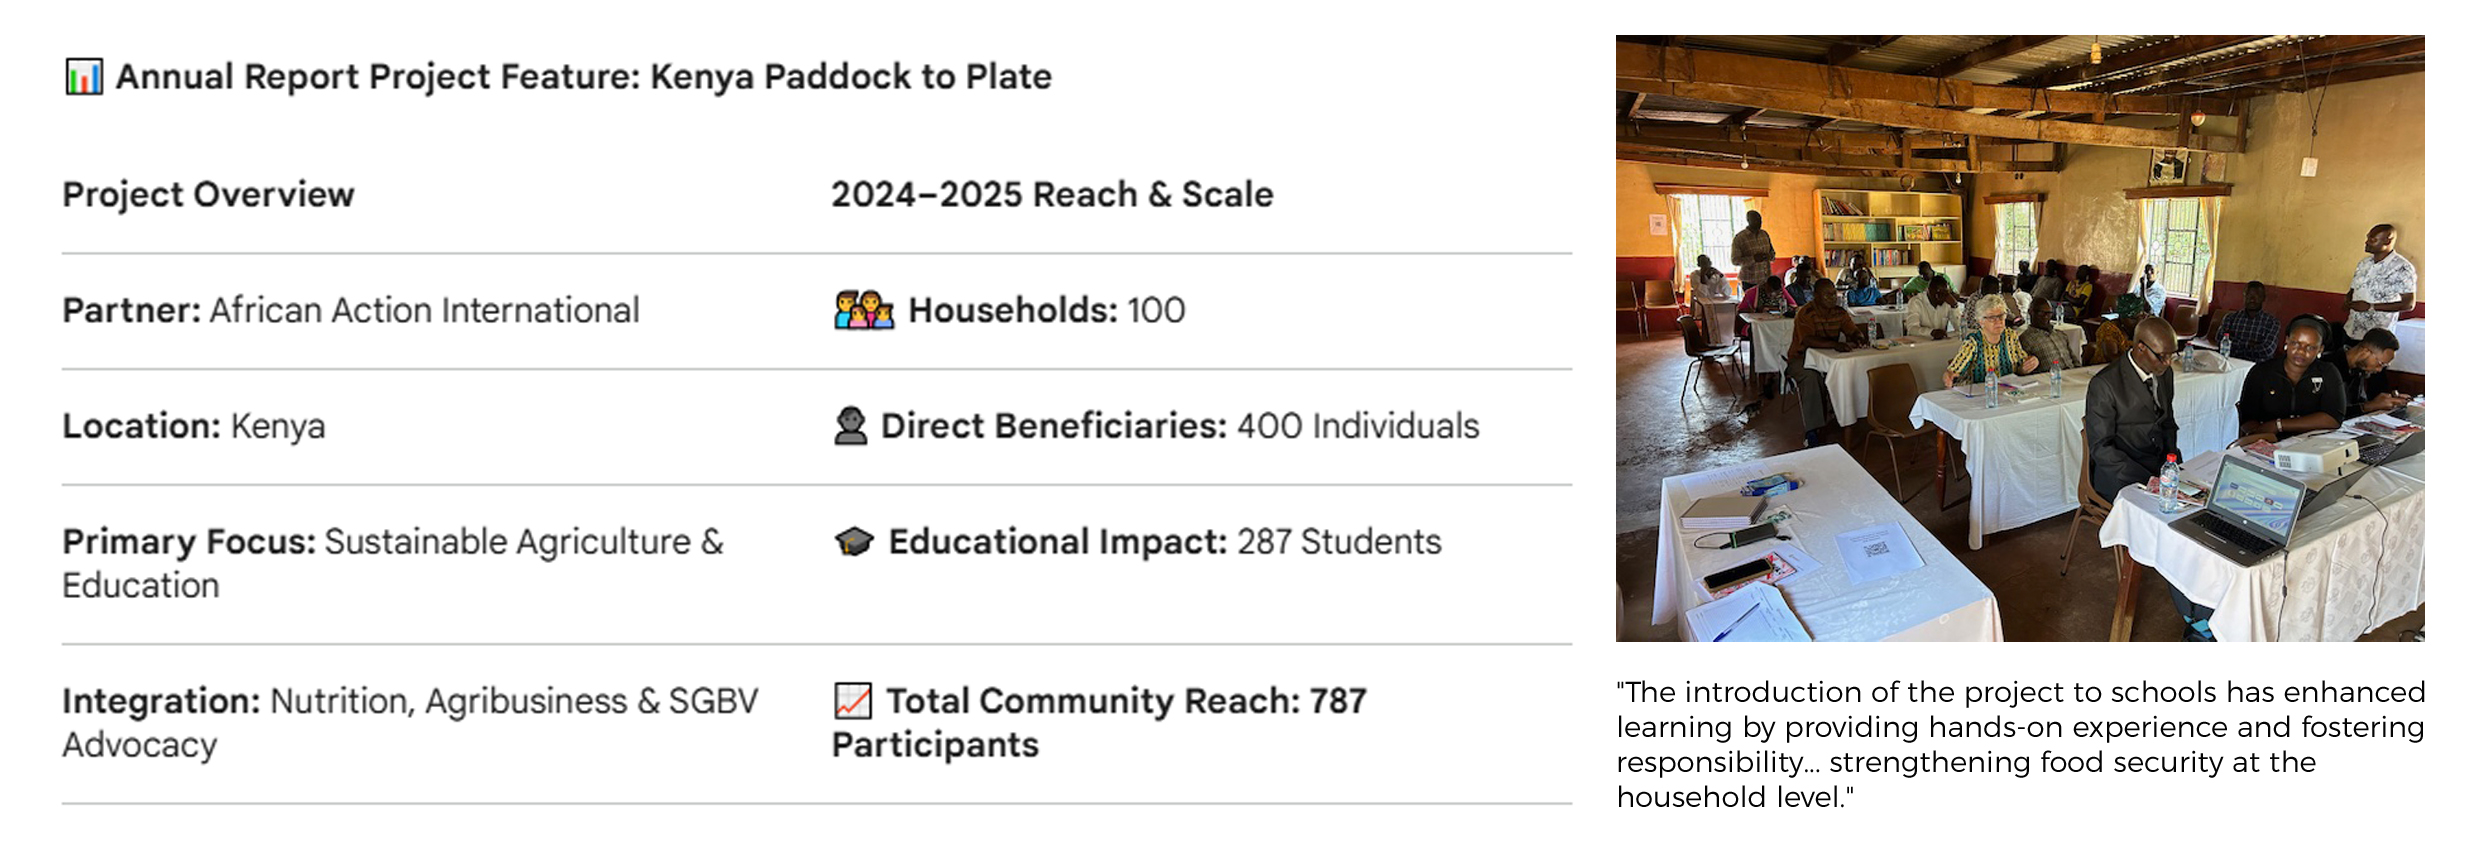Click the bookshelf in the meeting photo

click(1885, 228)
